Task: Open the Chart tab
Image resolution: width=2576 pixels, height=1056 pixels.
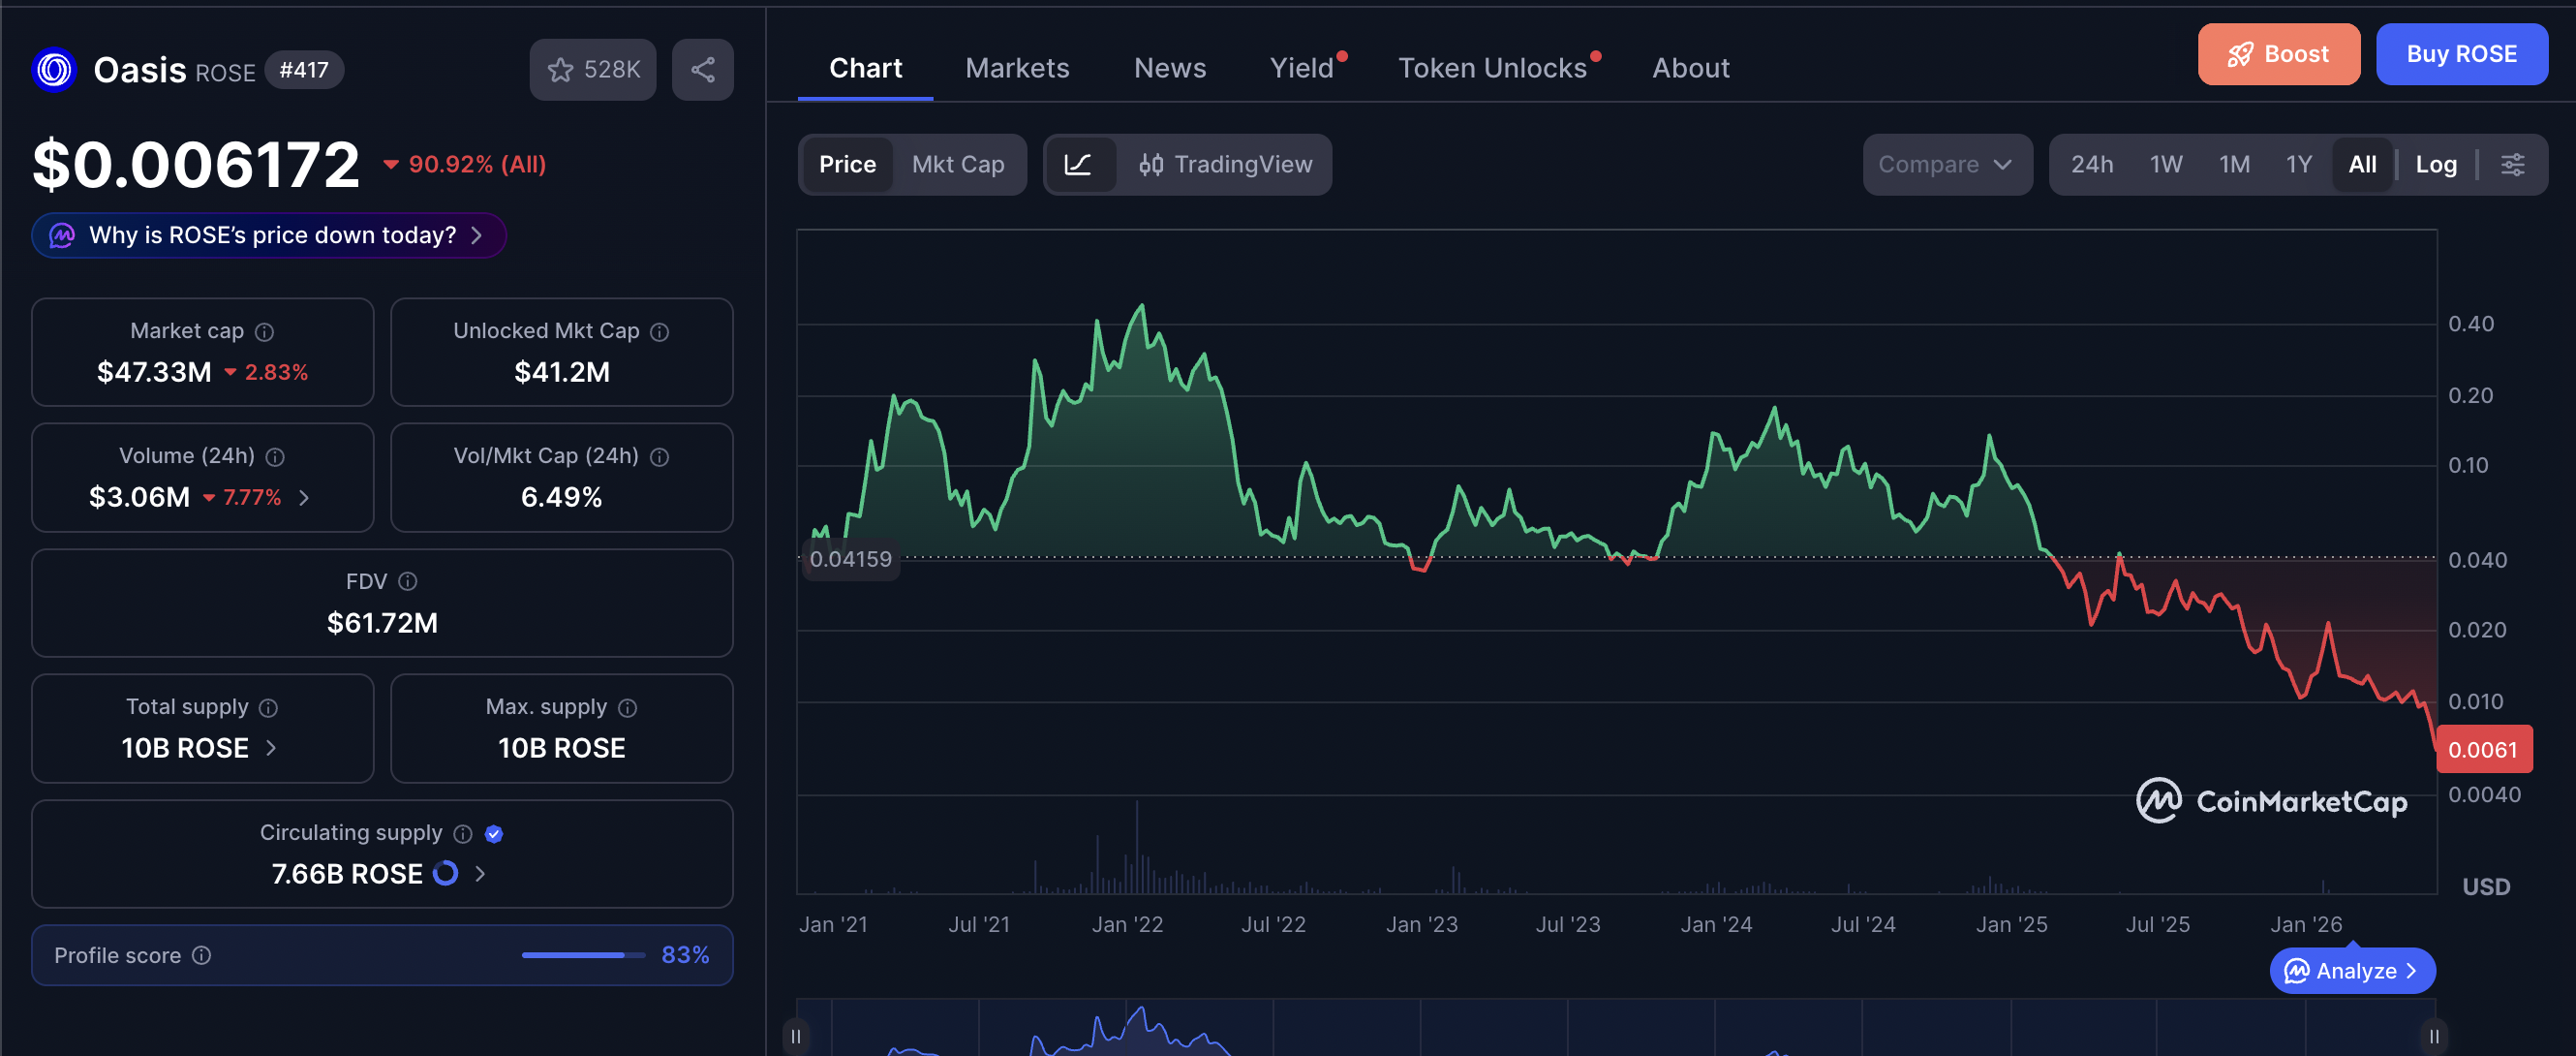Action: click(x=866, y=68)
